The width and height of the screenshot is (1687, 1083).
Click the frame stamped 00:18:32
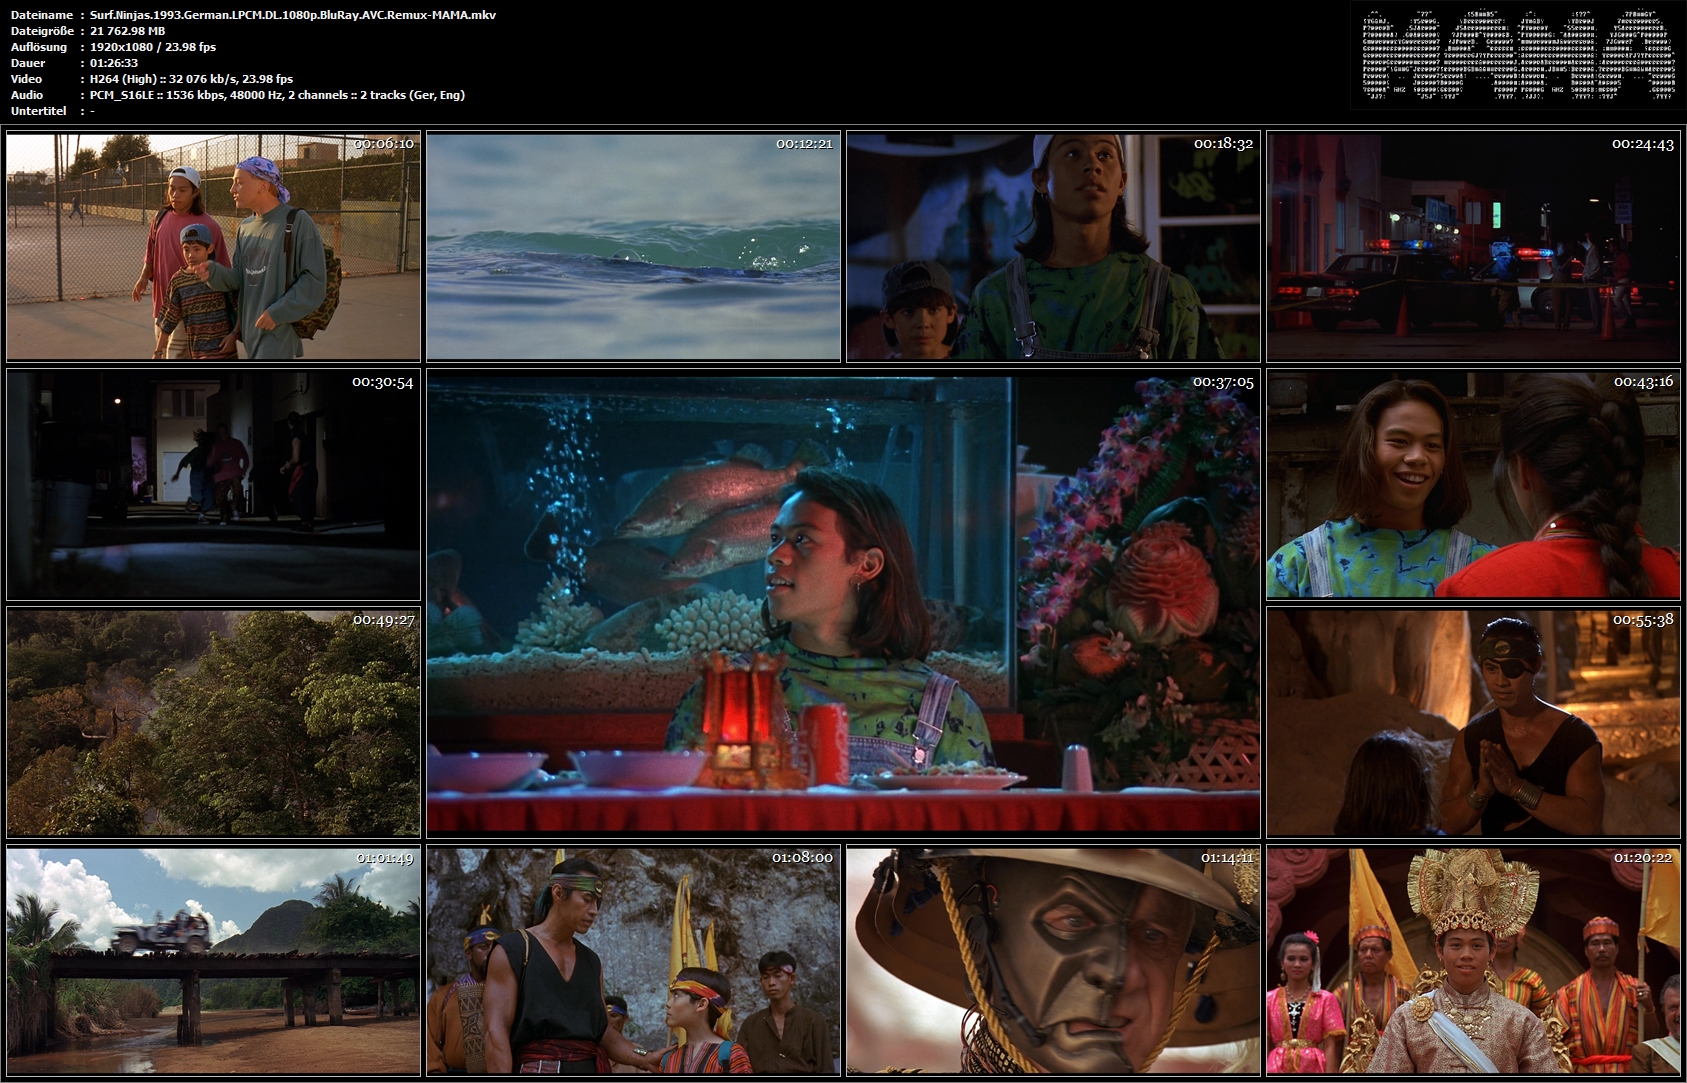(x=1053, y=246)
